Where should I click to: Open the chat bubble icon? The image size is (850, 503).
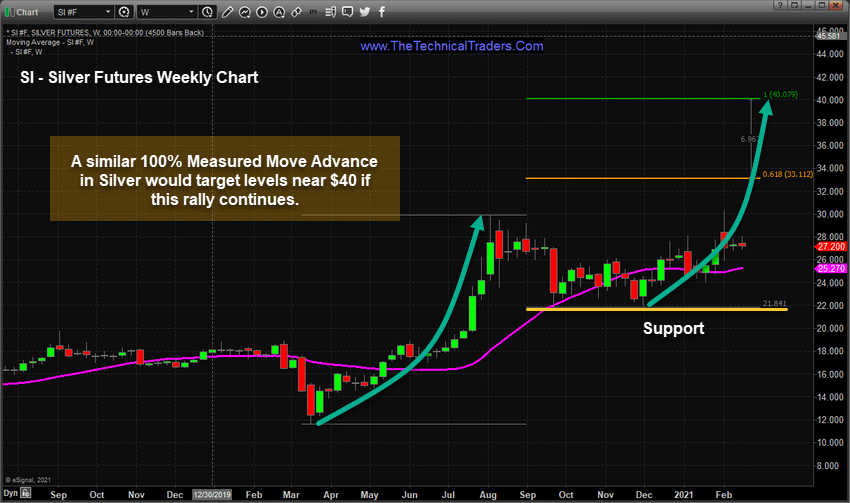pyautogui.click(x=347, y=12)
